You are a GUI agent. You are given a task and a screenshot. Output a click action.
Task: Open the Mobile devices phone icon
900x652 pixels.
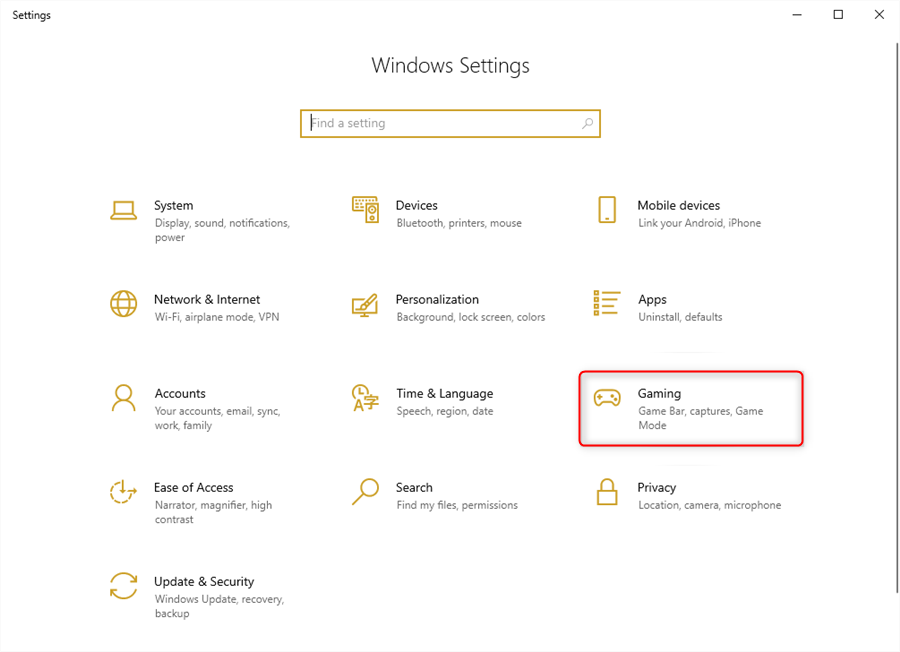pos(607,209)
